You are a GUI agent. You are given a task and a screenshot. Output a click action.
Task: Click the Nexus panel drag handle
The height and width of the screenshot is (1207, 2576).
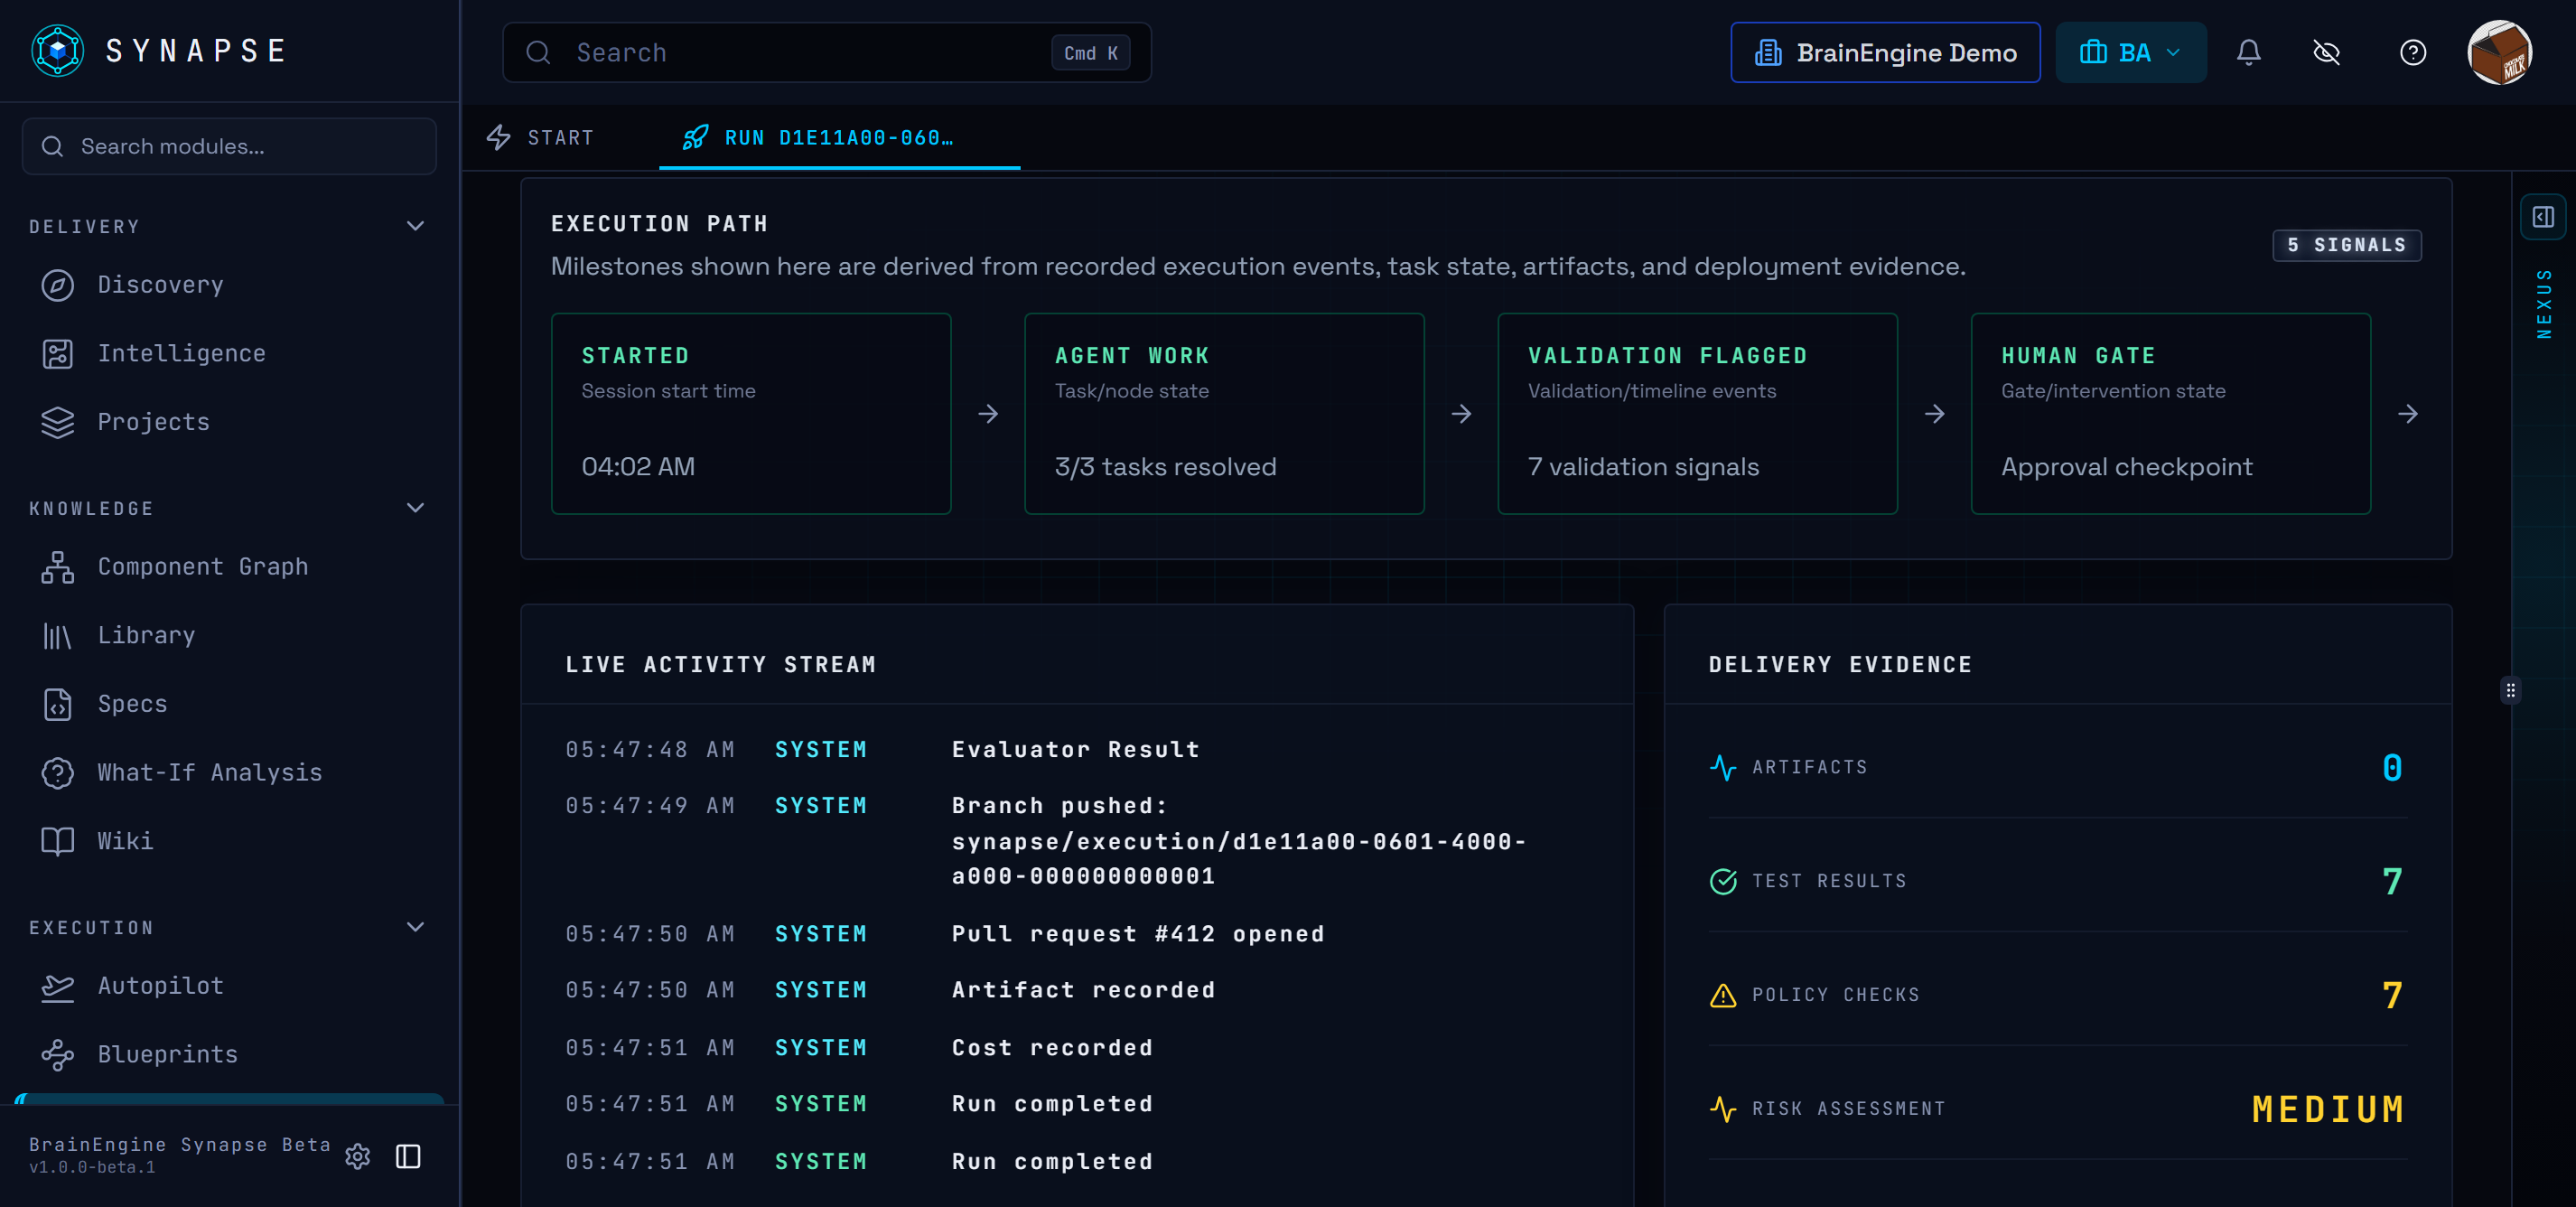coord(2510,690)
